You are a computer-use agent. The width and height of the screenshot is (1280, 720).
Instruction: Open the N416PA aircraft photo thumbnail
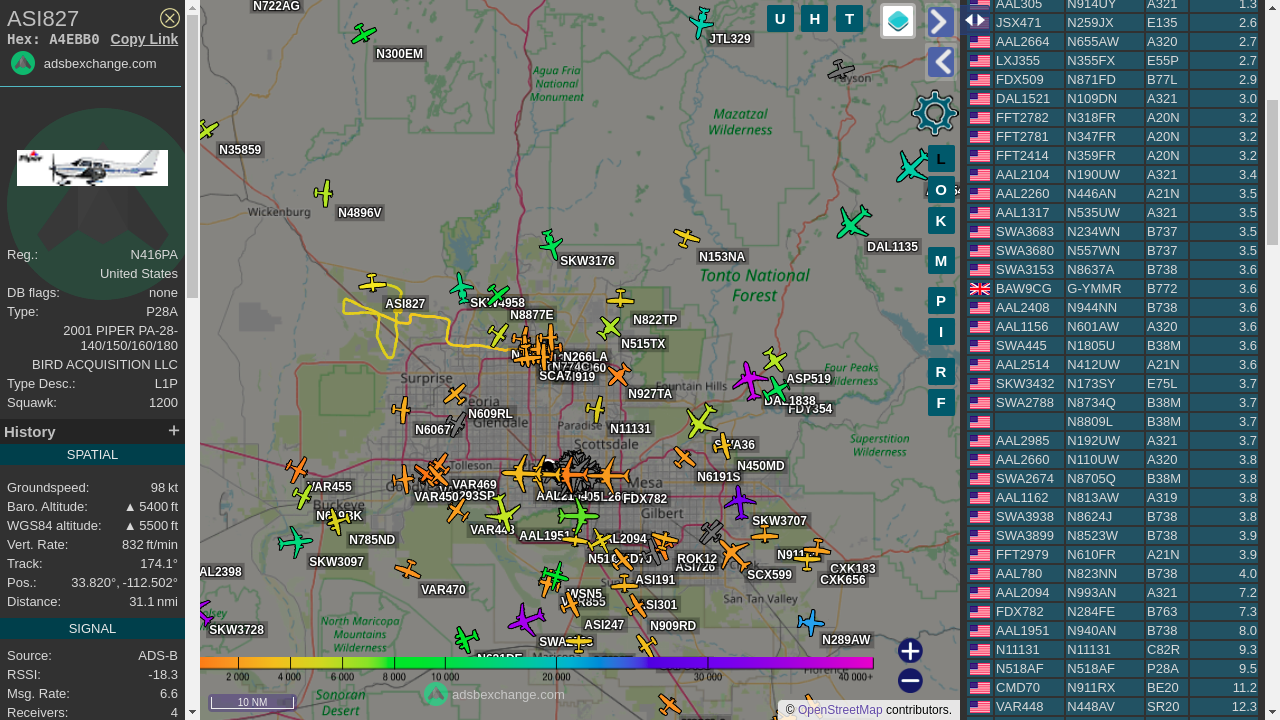click(92, 168)
